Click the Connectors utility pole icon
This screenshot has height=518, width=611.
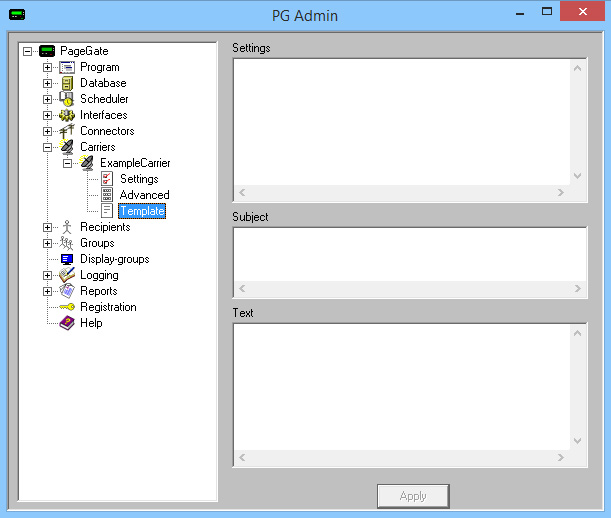[67, 131]
